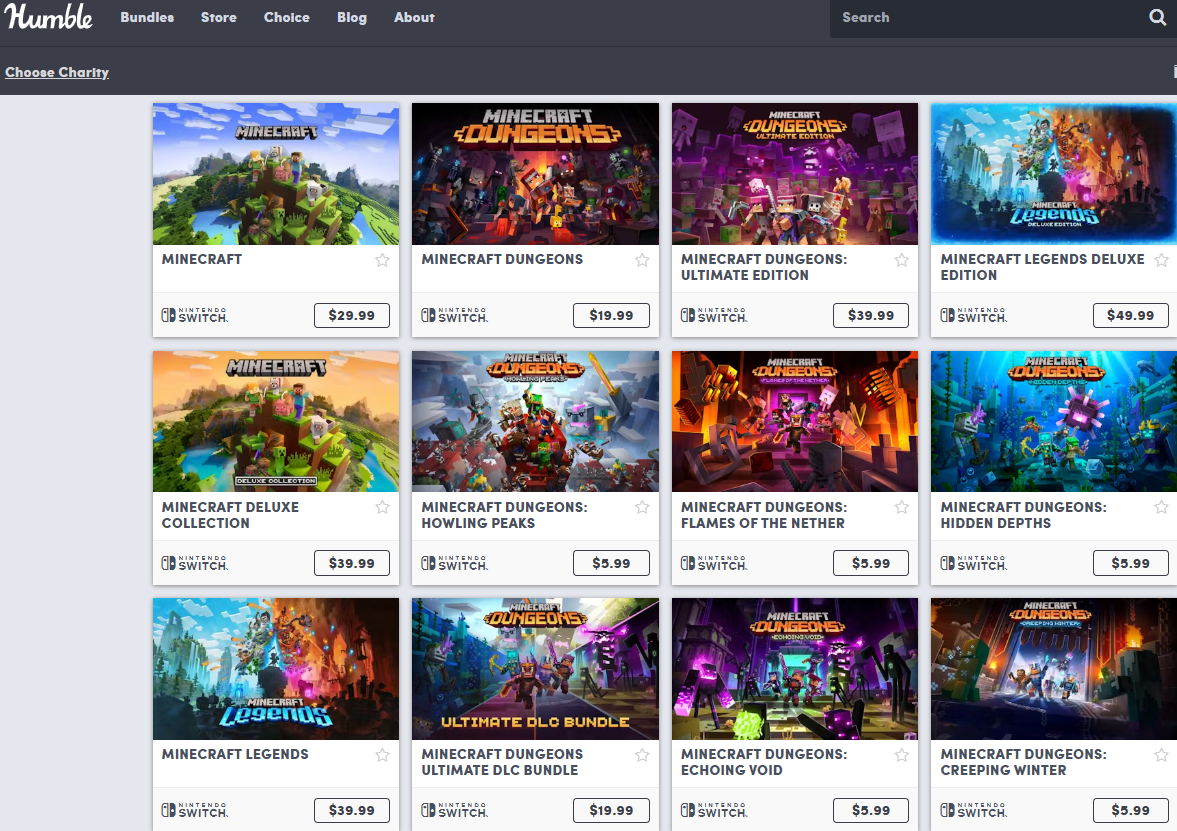
Task: Add Minecraft Deluxe Collection to wishlist
Action: click(383, 507)
